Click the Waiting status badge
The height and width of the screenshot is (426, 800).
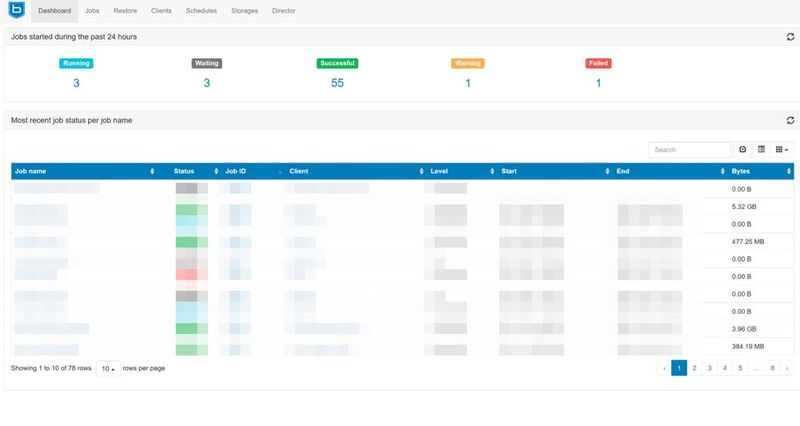click(207, 63)
